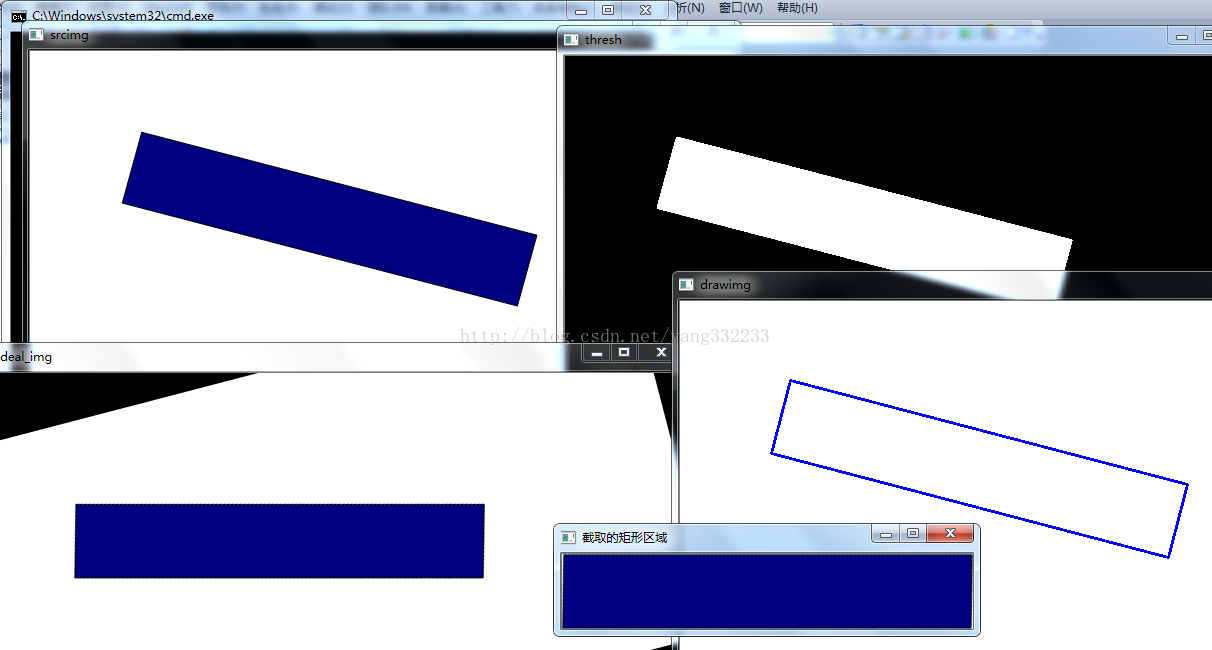The image size is (1212, 650).
Task: Select the C:\Windows\system32\cmd.exe title text
Action: click(x=122, y=16)
